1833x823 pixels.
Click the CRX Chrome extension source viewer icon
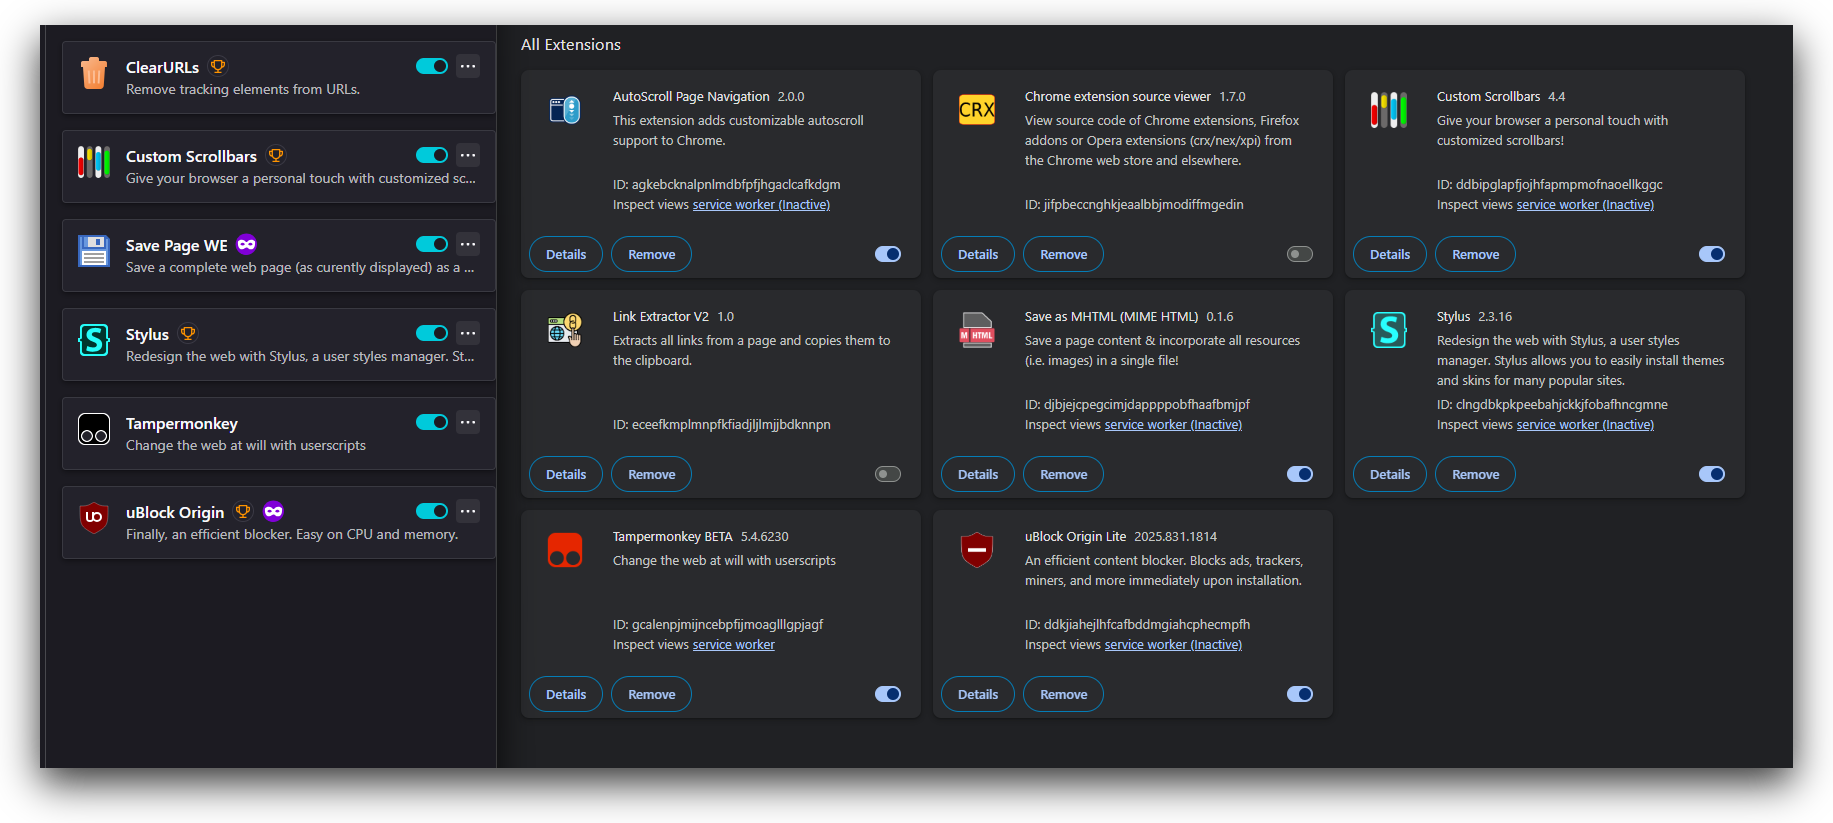tap(977, 109)
